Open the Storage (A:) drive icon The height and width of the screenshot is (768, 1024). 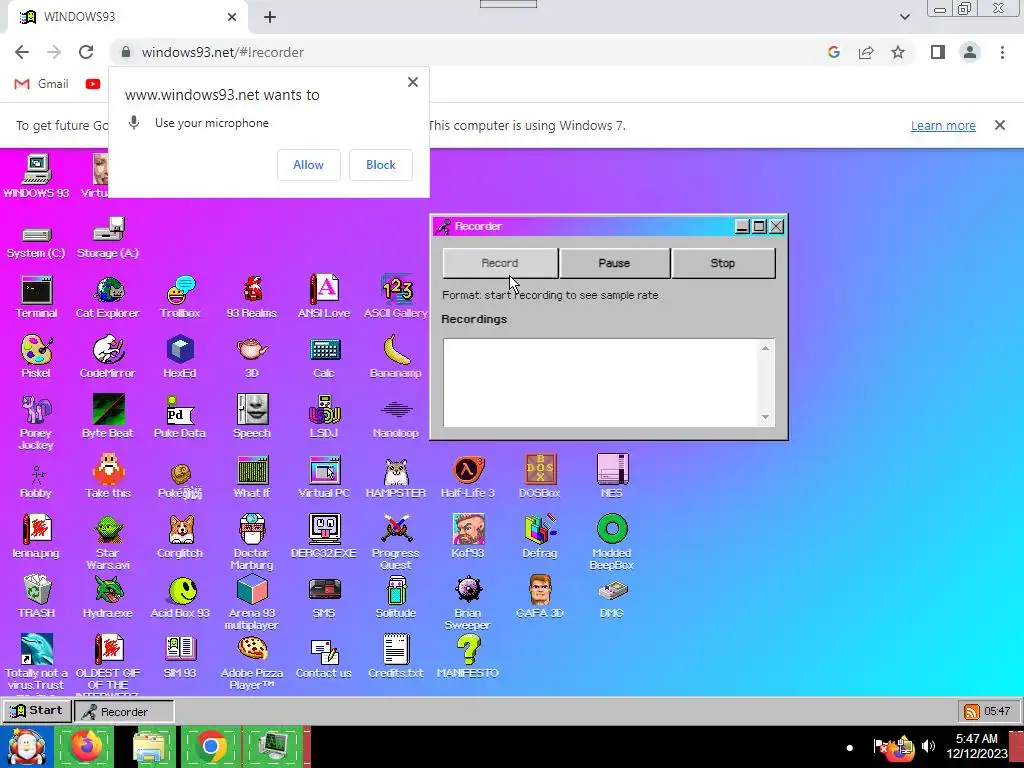[108, 238]
